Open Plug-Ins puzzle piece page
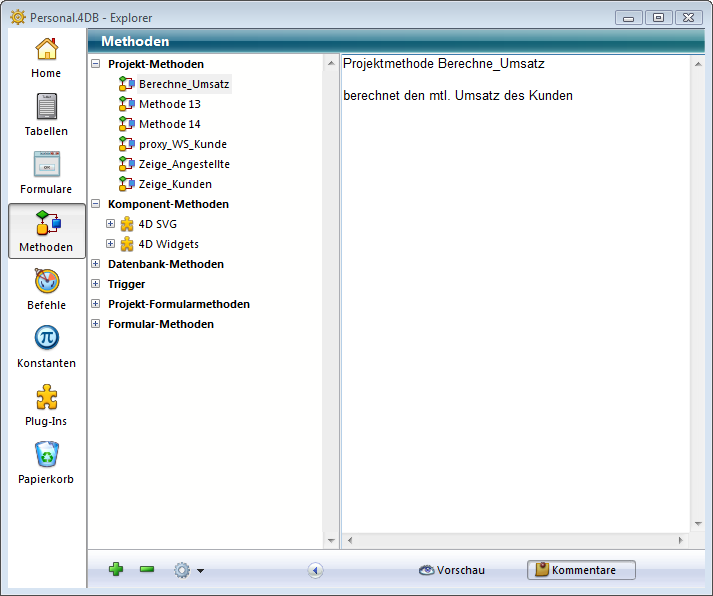 (x=46, y=405)
